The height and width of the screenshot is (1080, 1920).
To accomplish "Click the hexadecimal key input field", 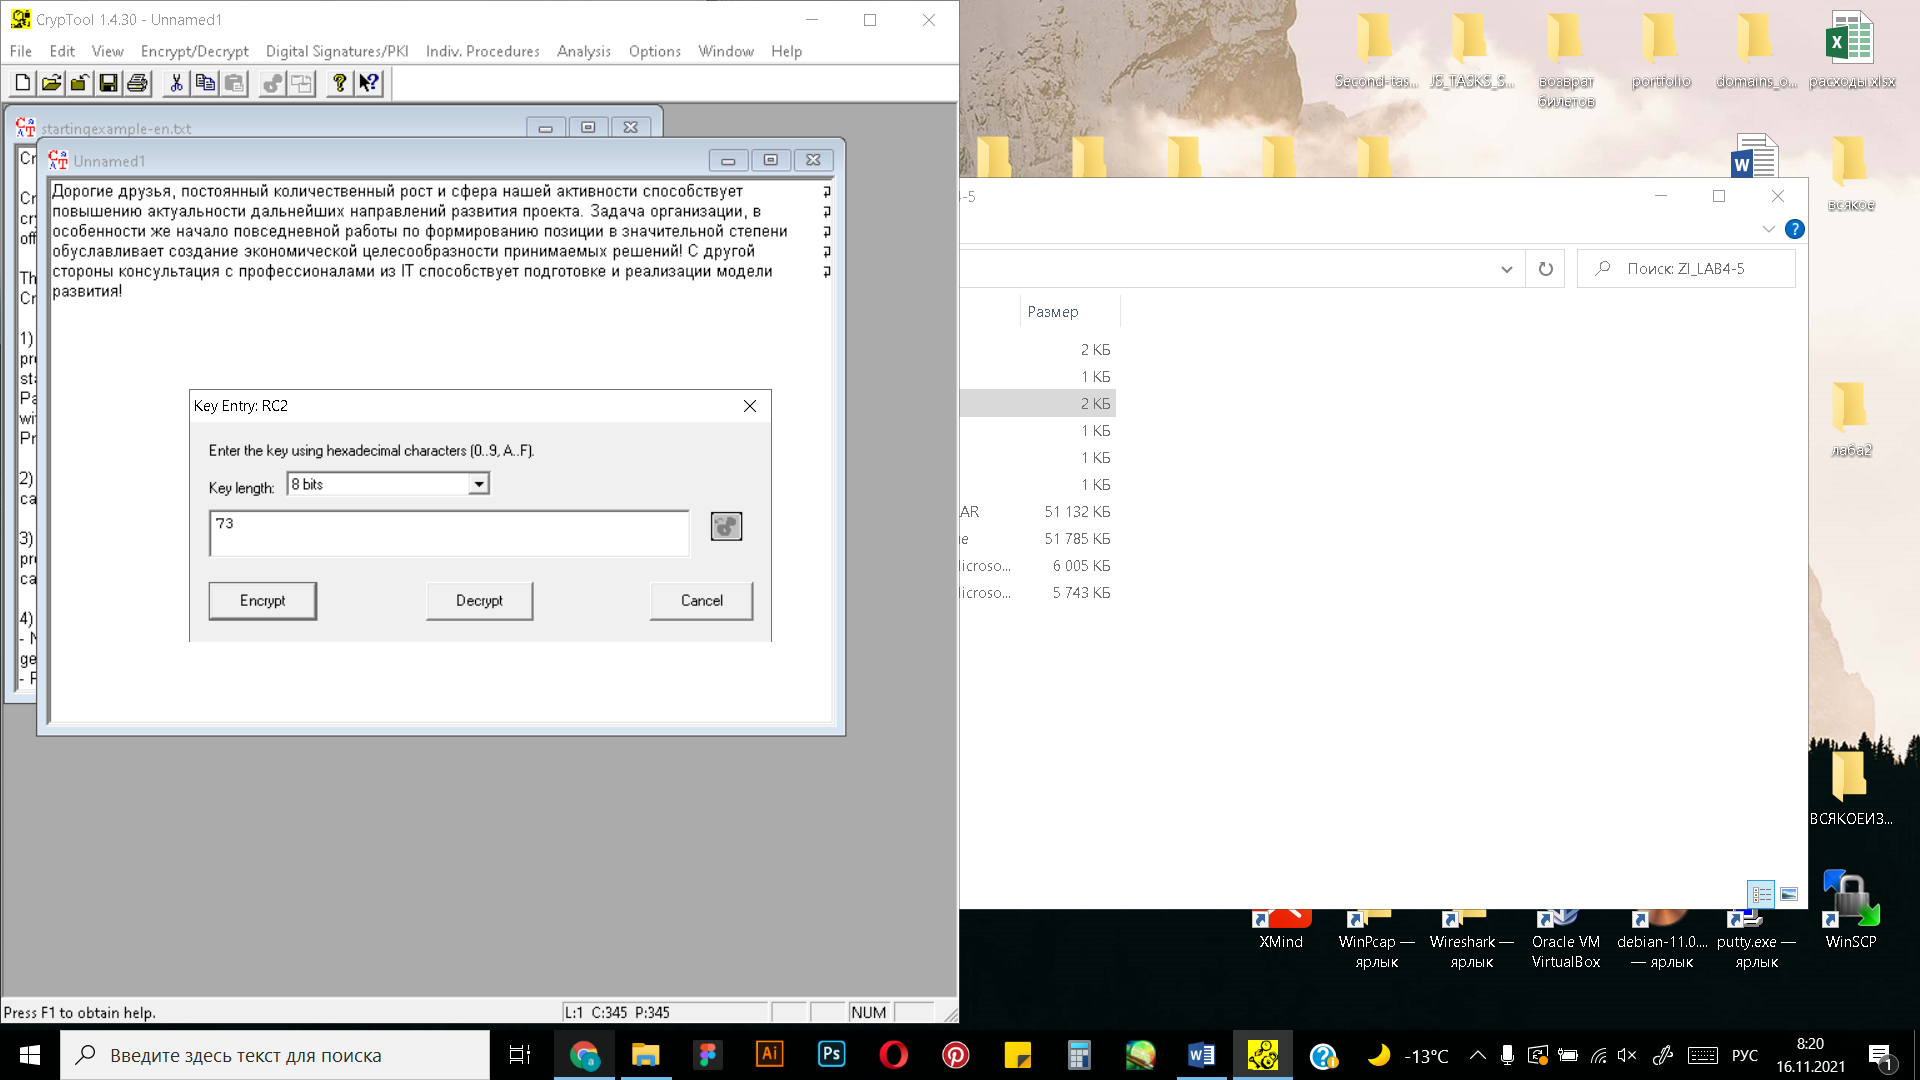I will point(449,533).
